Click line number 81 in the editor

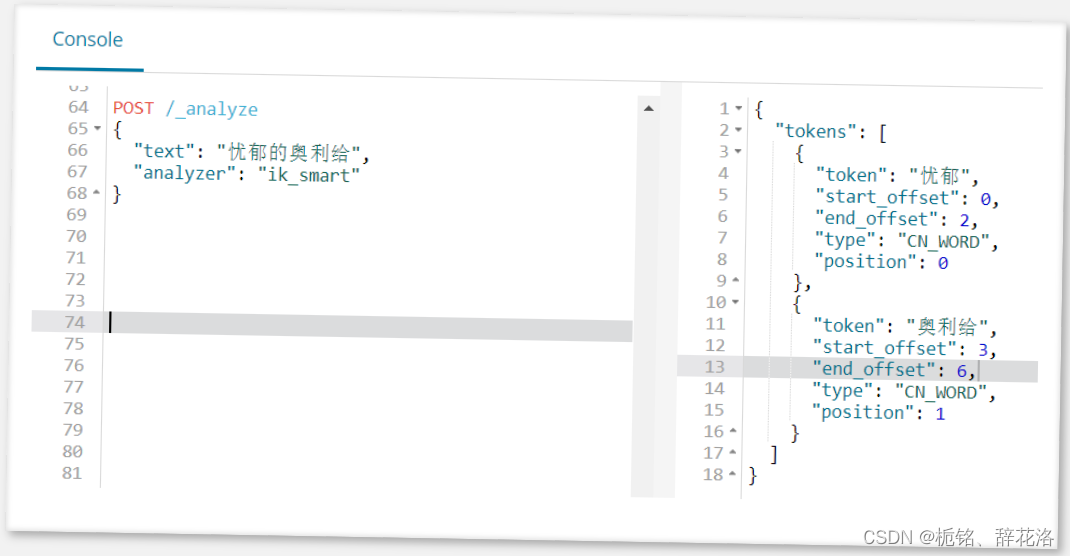(x=72, y=473)
